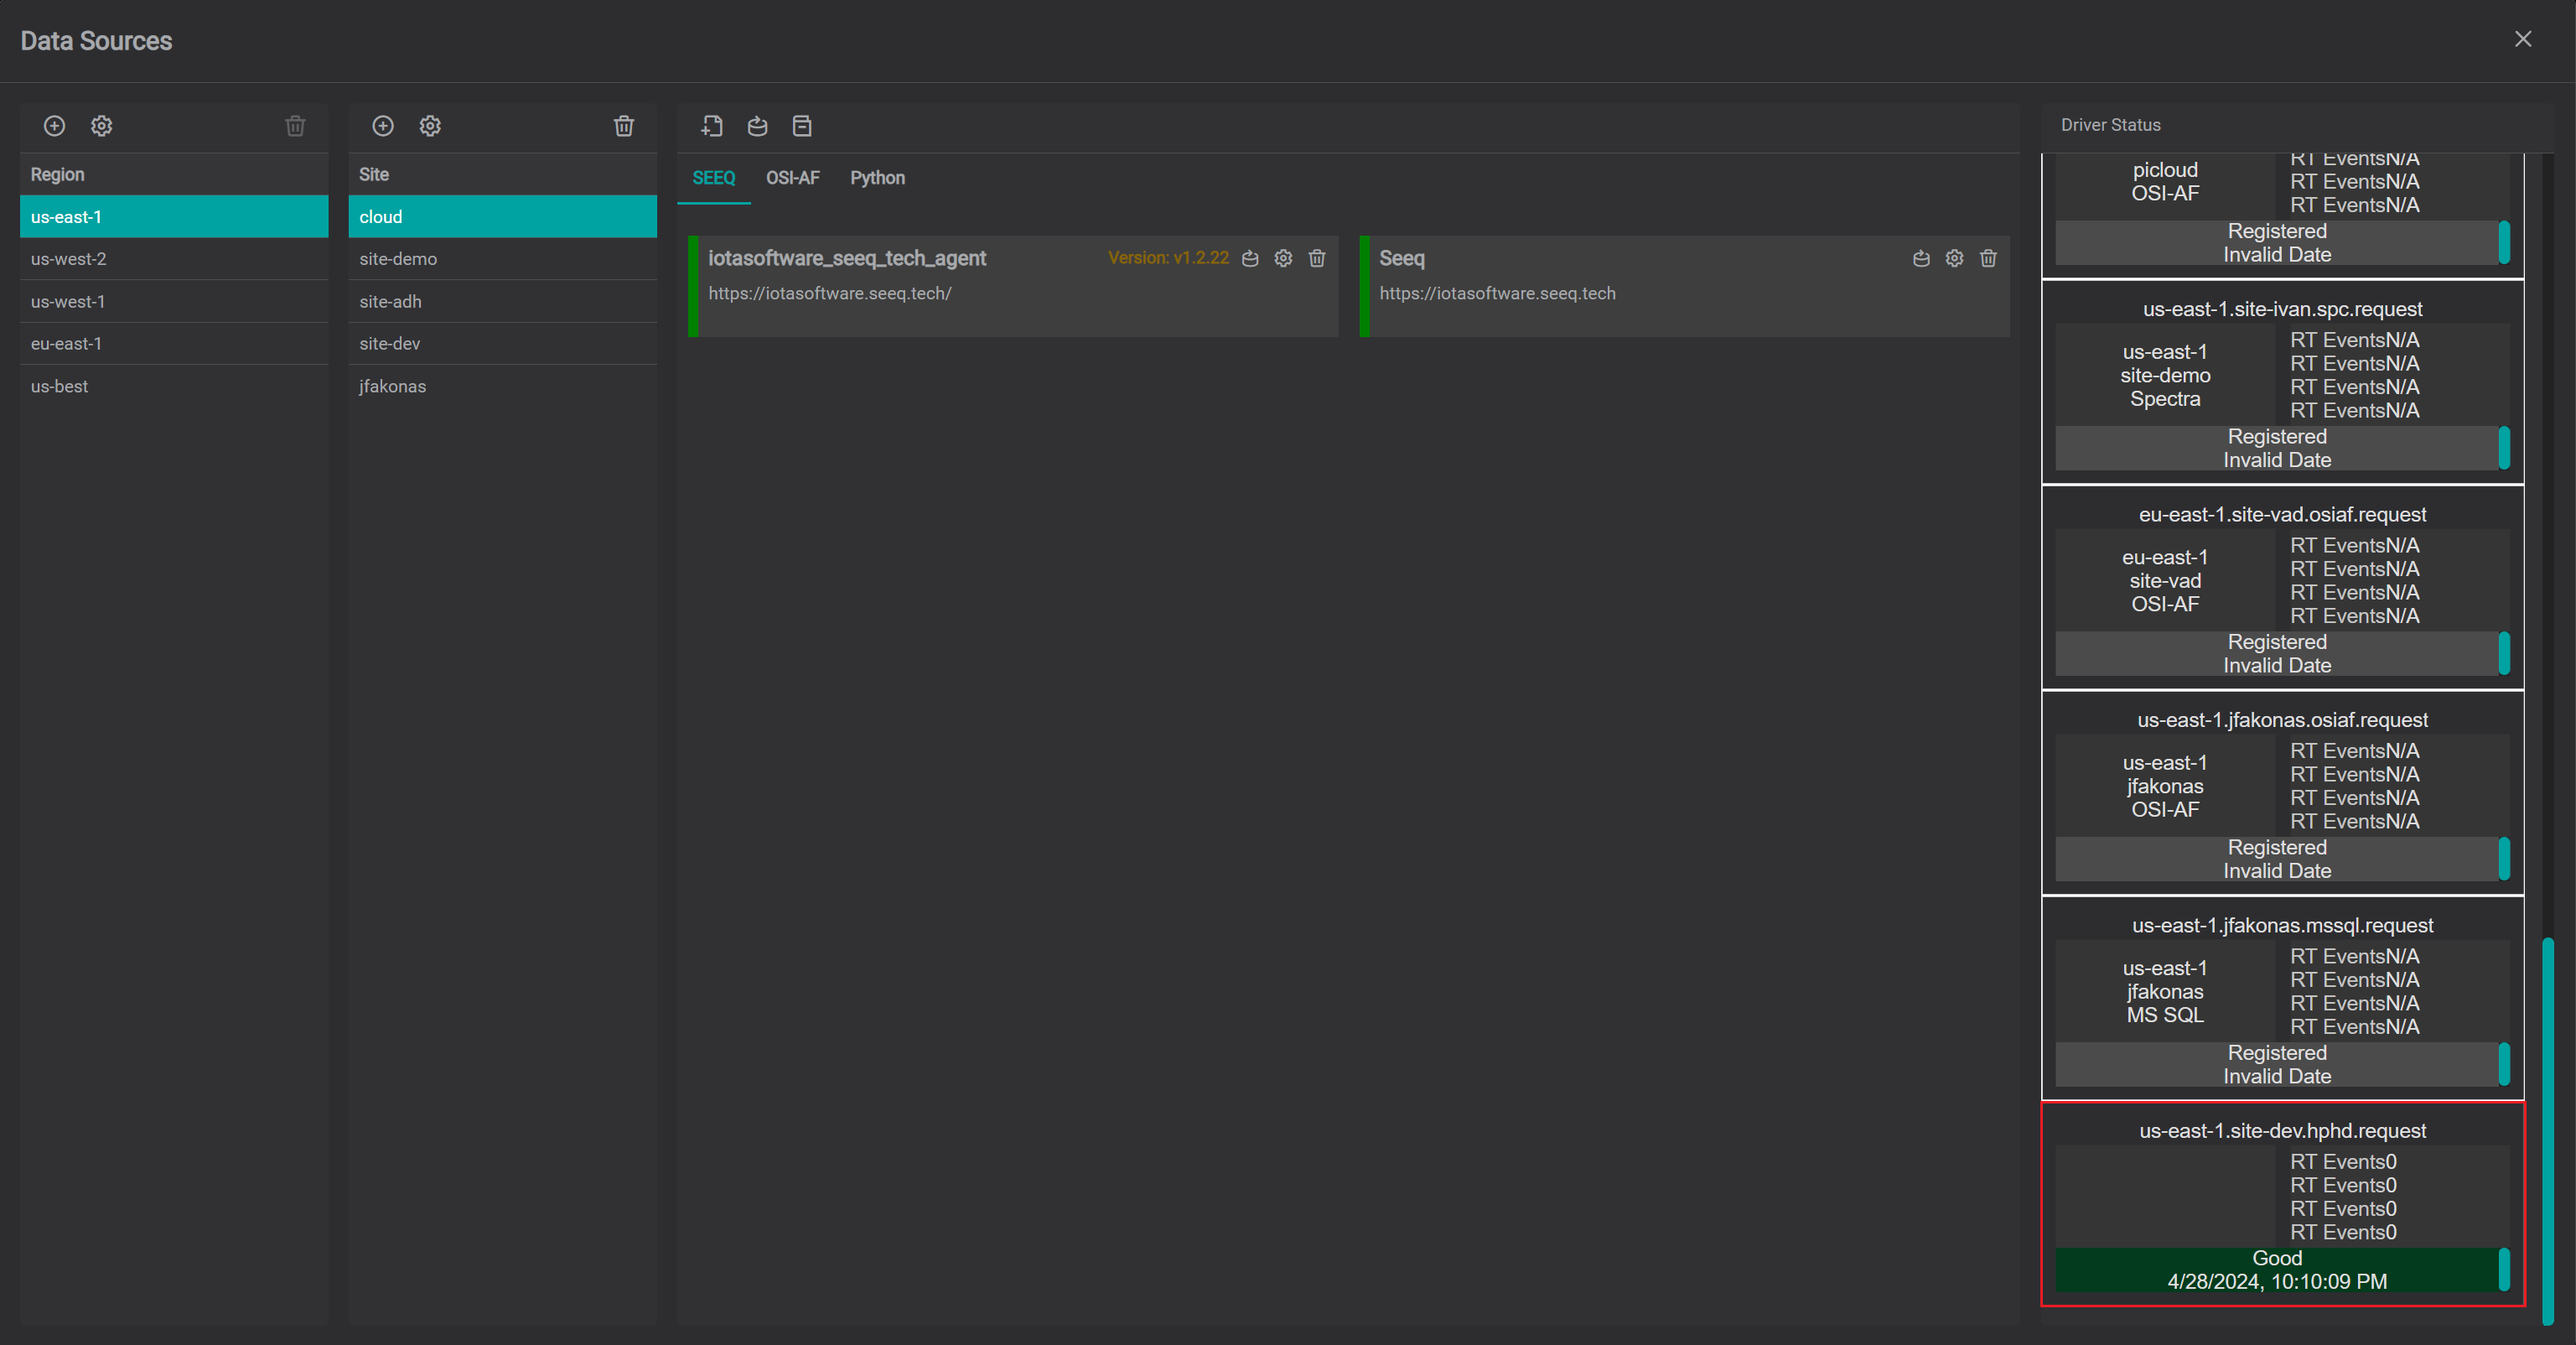The width and height of the screenshot is (2576, 1345).
Task: Click the eu-east-1.site-vad.osiaf.request driver title
Action: (2282, 515)
